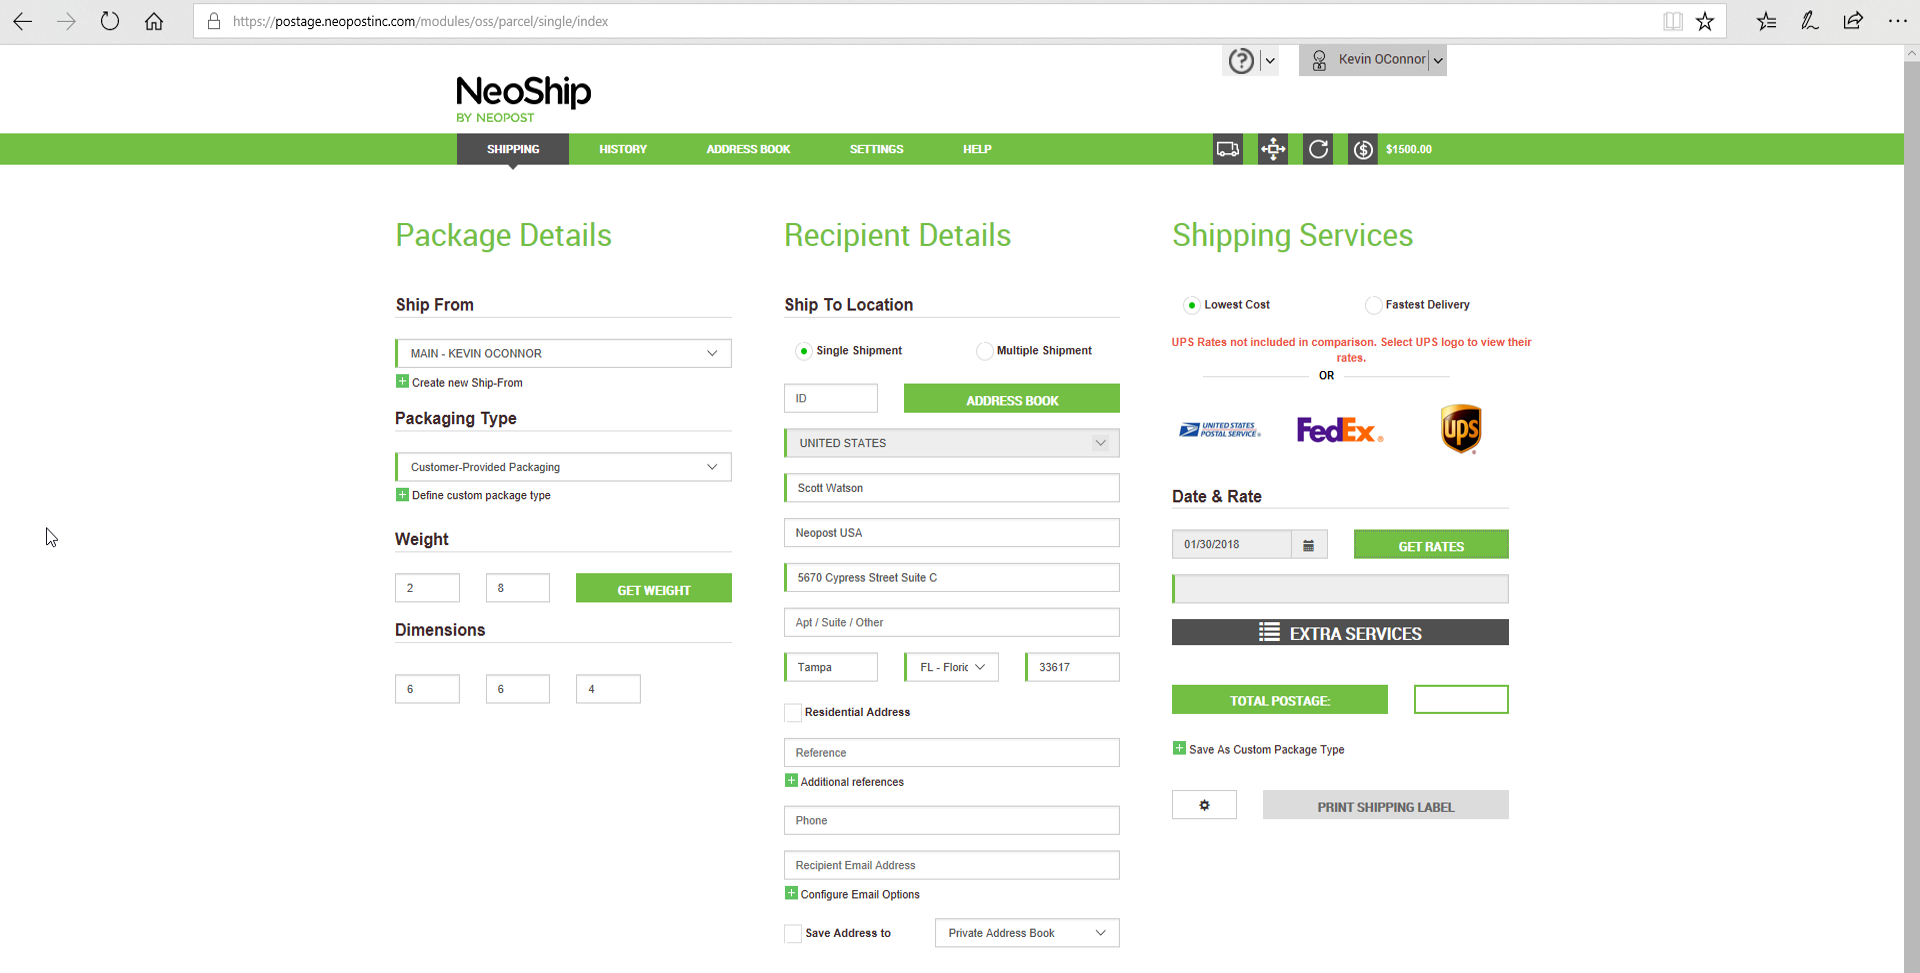Click the Recipient Email Address field
This screenshot has height=973, width=1920.
point(952,865)
